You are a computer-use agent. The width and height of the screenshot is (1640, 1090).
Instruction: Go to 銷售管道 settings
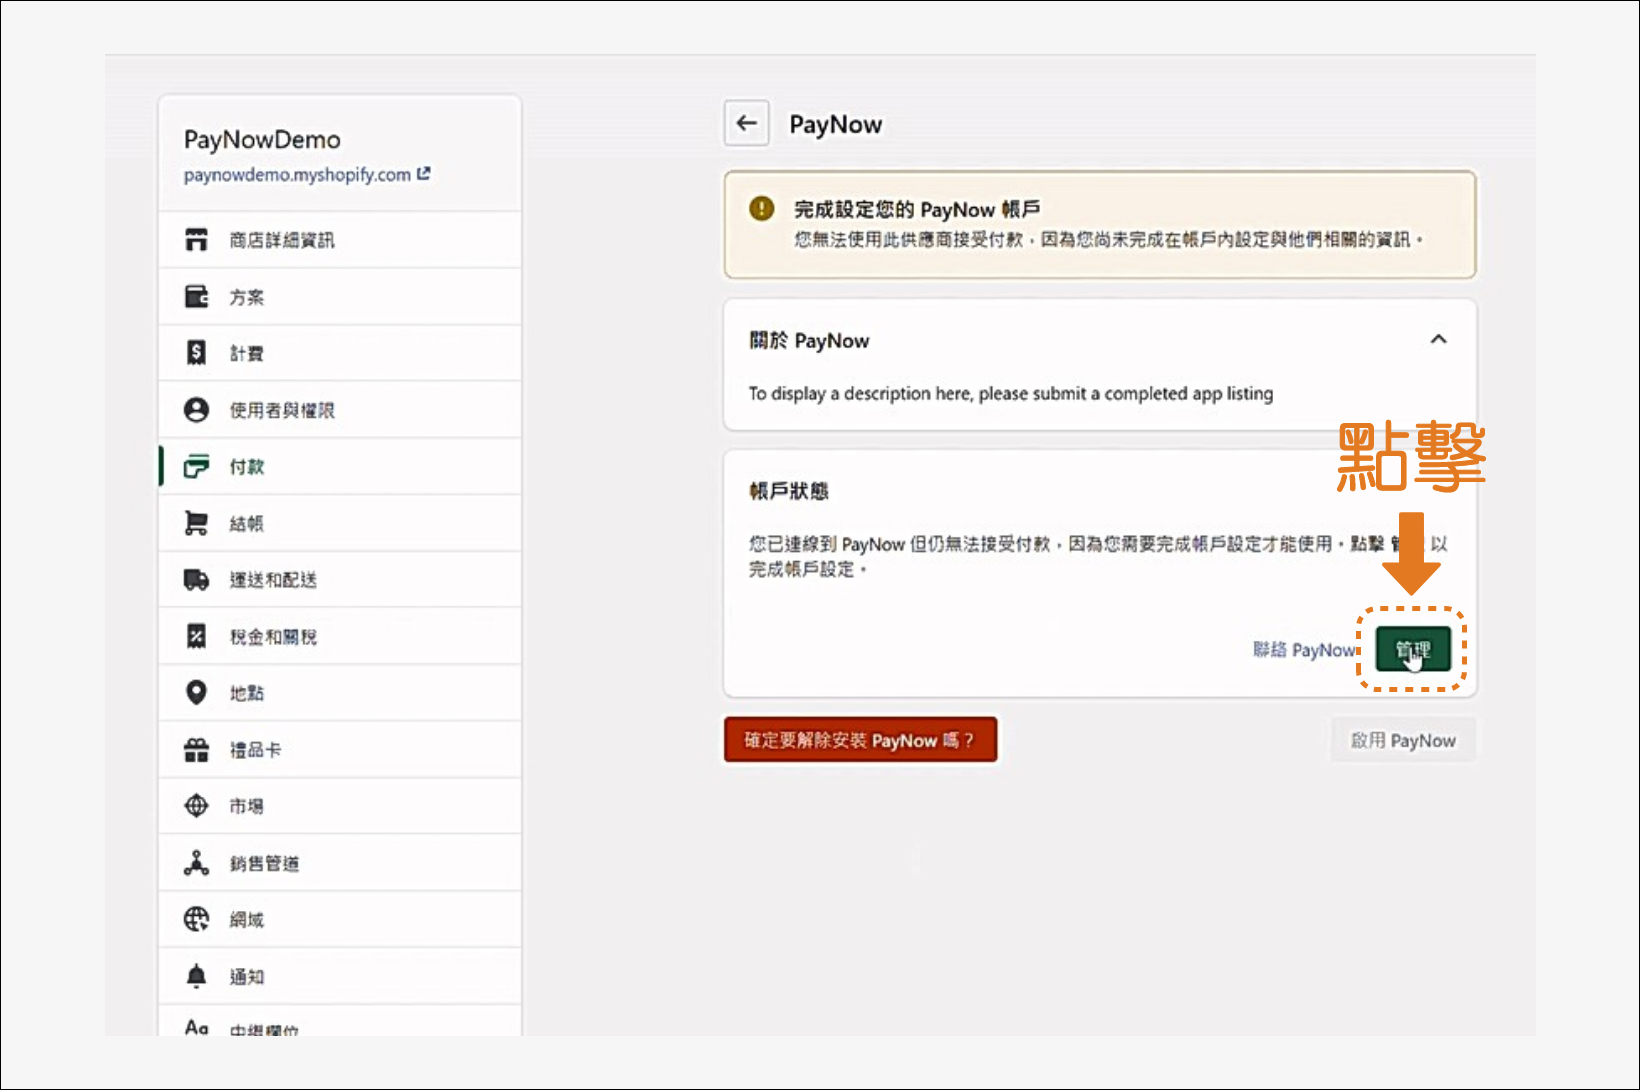tap(339, 863)
